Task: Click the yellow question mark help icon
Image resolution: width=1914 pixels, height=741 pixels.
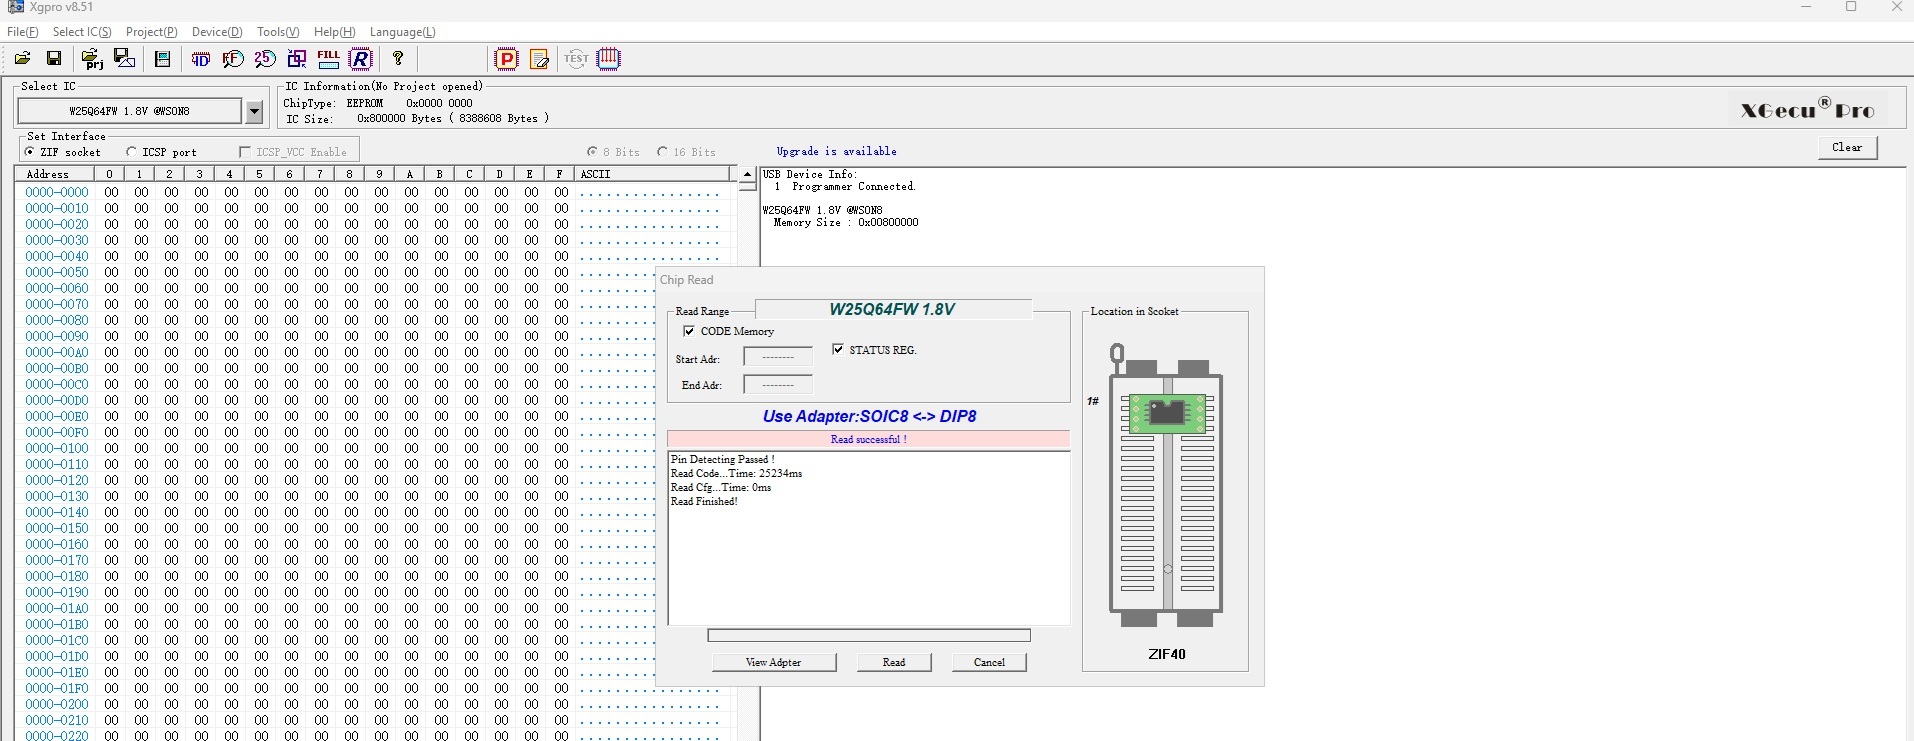Action: [x=398, y=59]
